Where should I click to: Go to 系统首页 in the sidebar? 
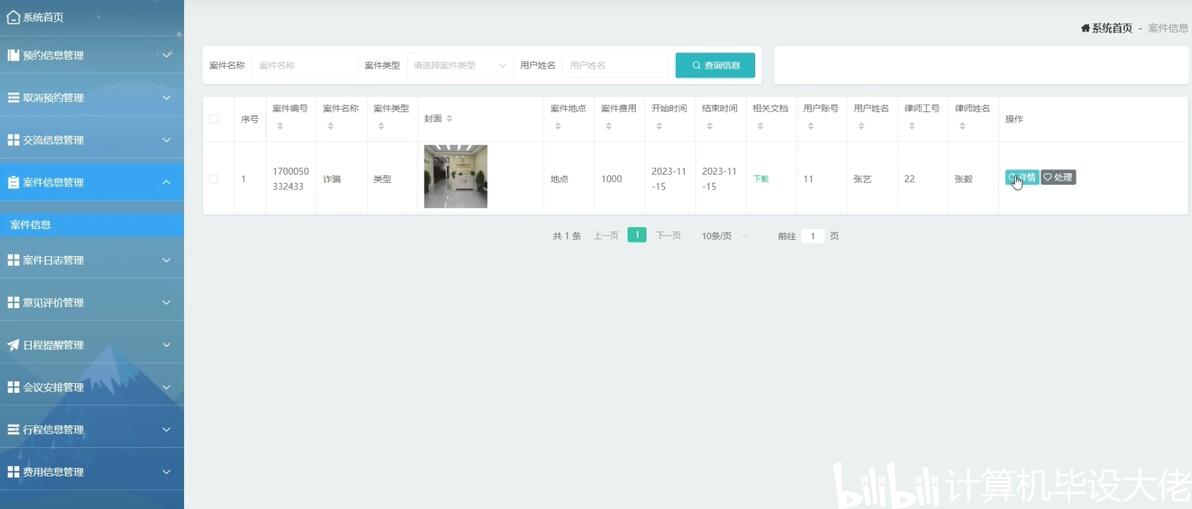92,17
